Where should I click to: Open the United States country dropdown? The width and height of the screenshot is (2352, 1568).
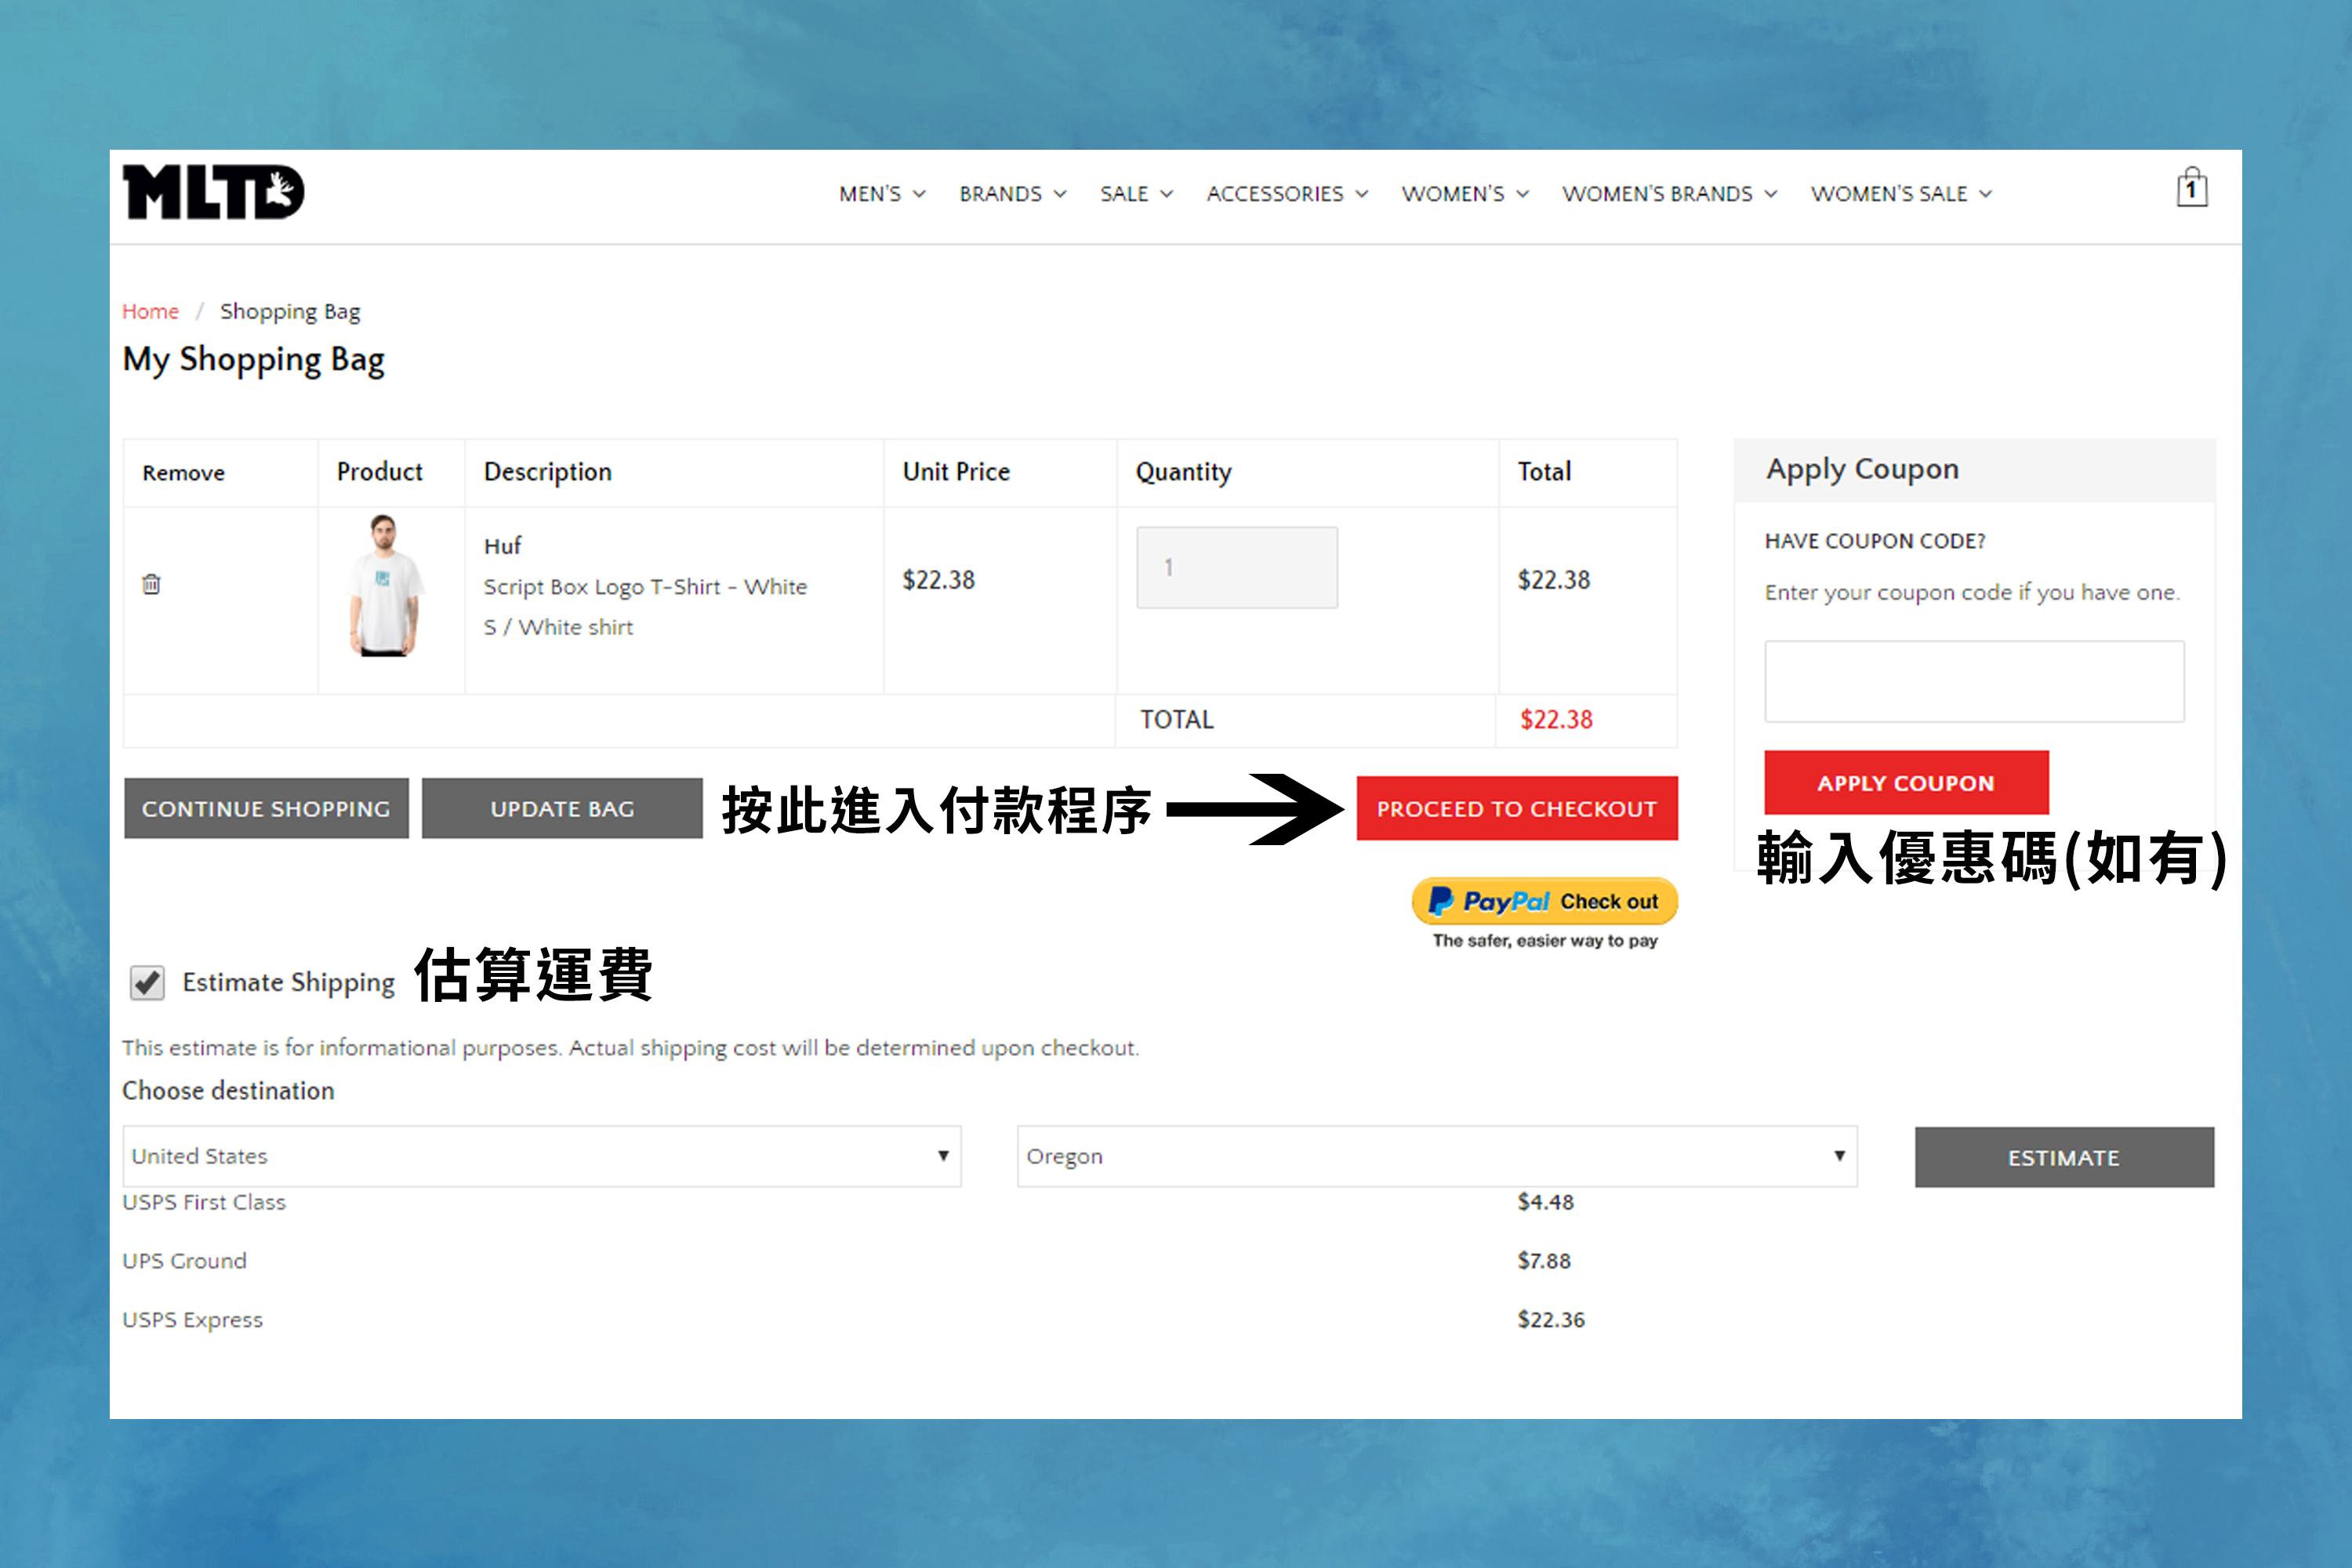pyautogui.click(x=541, y=1156)
